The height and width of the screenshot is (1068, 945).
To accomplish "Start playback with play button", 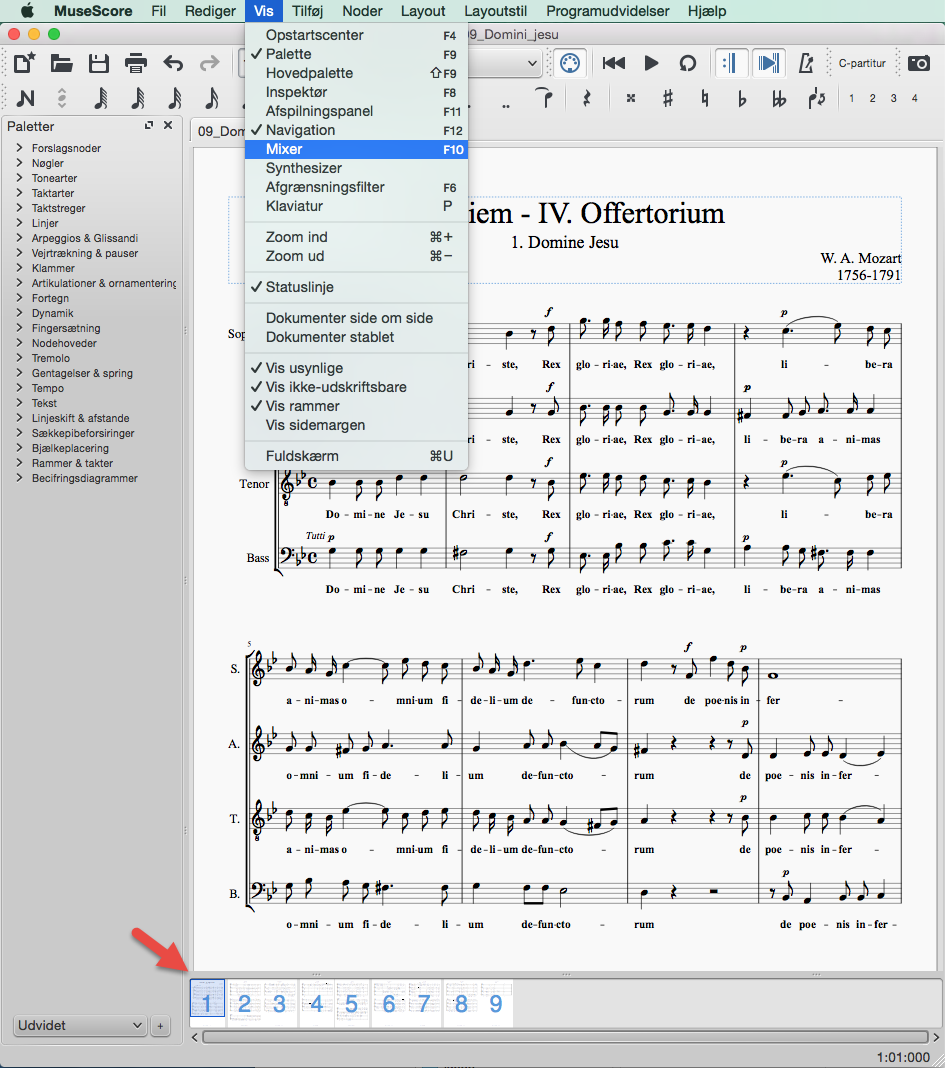I will (651, 63).
